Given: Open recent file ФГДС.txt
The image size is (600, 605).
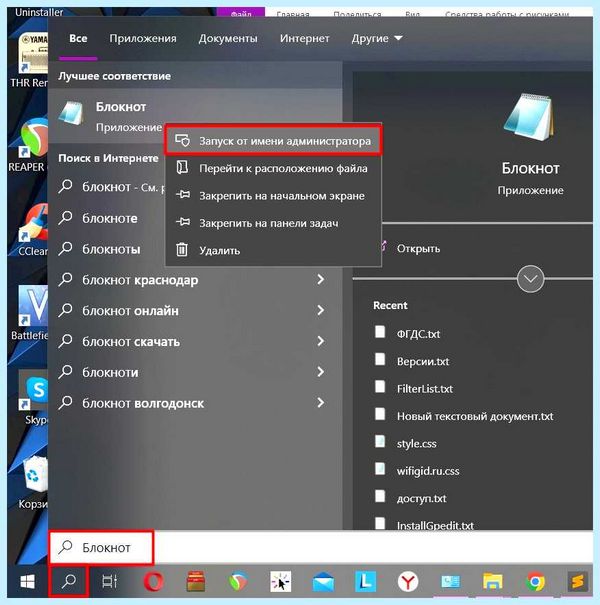Looking at the screenshot, I should (x=418, y=333).
